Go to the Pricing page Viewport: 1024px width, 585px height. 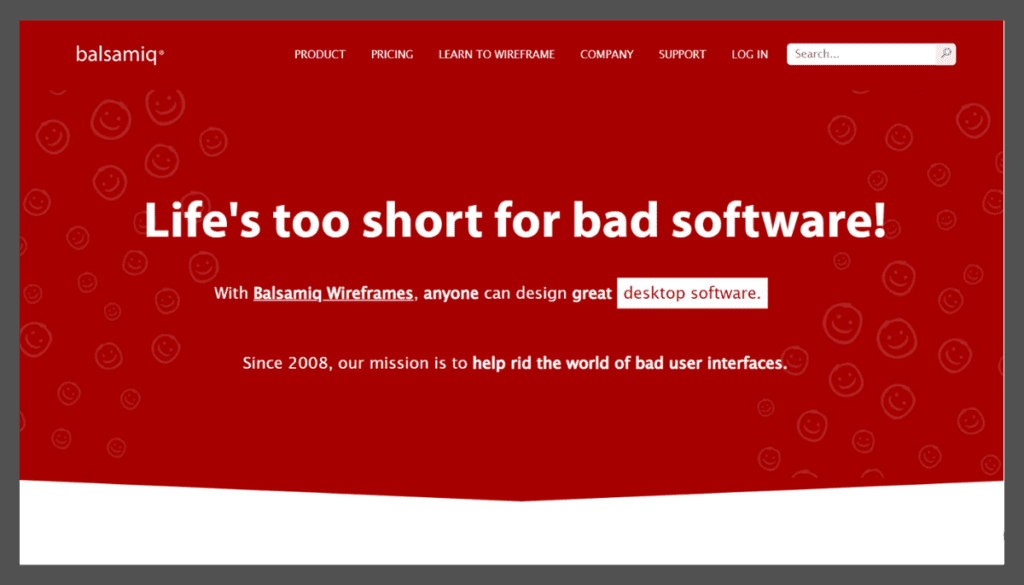pyautogui.click(x=392, y=54)
